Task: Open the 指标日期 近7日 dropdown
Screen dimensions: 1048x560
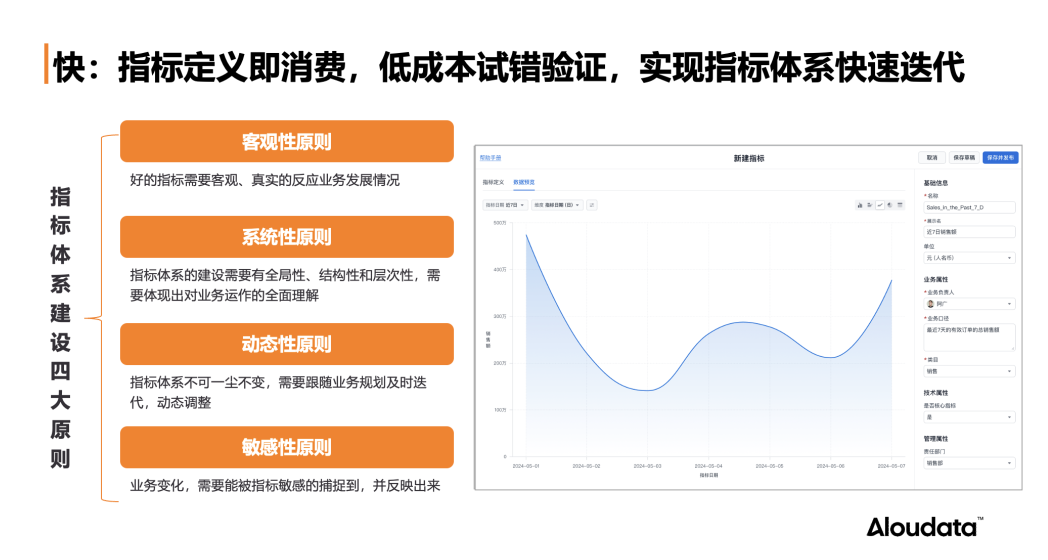Action: [505, 205]
